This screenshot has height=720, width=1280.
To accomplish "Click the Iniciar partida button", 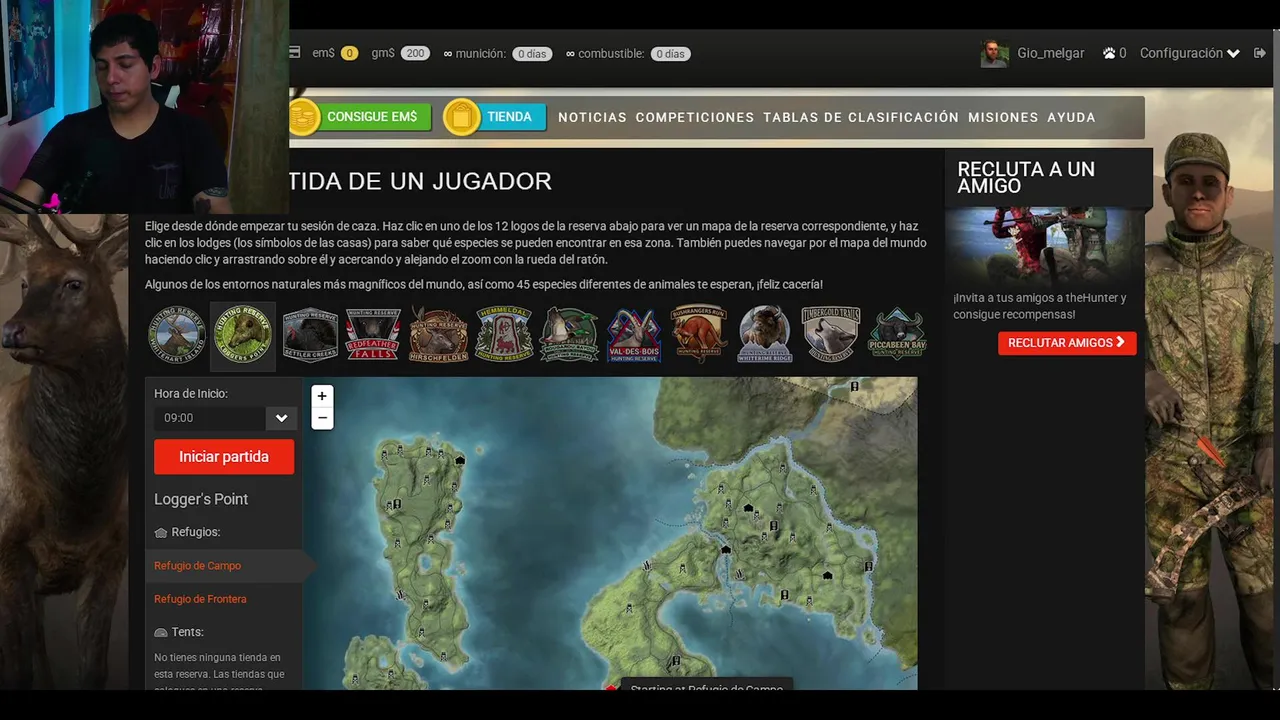I will point(224,457).
